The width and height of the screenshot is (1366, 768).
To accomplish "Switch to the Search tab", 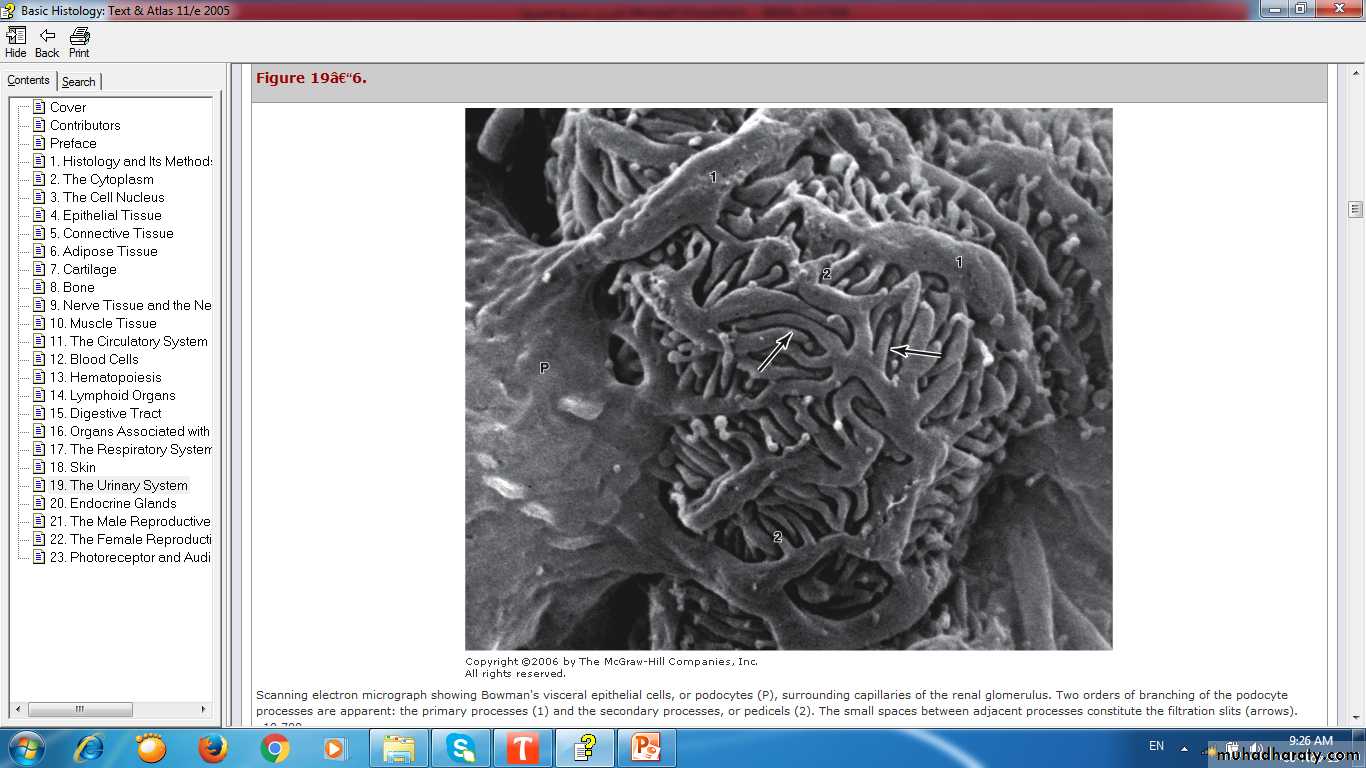I will [x=79, y=82].
